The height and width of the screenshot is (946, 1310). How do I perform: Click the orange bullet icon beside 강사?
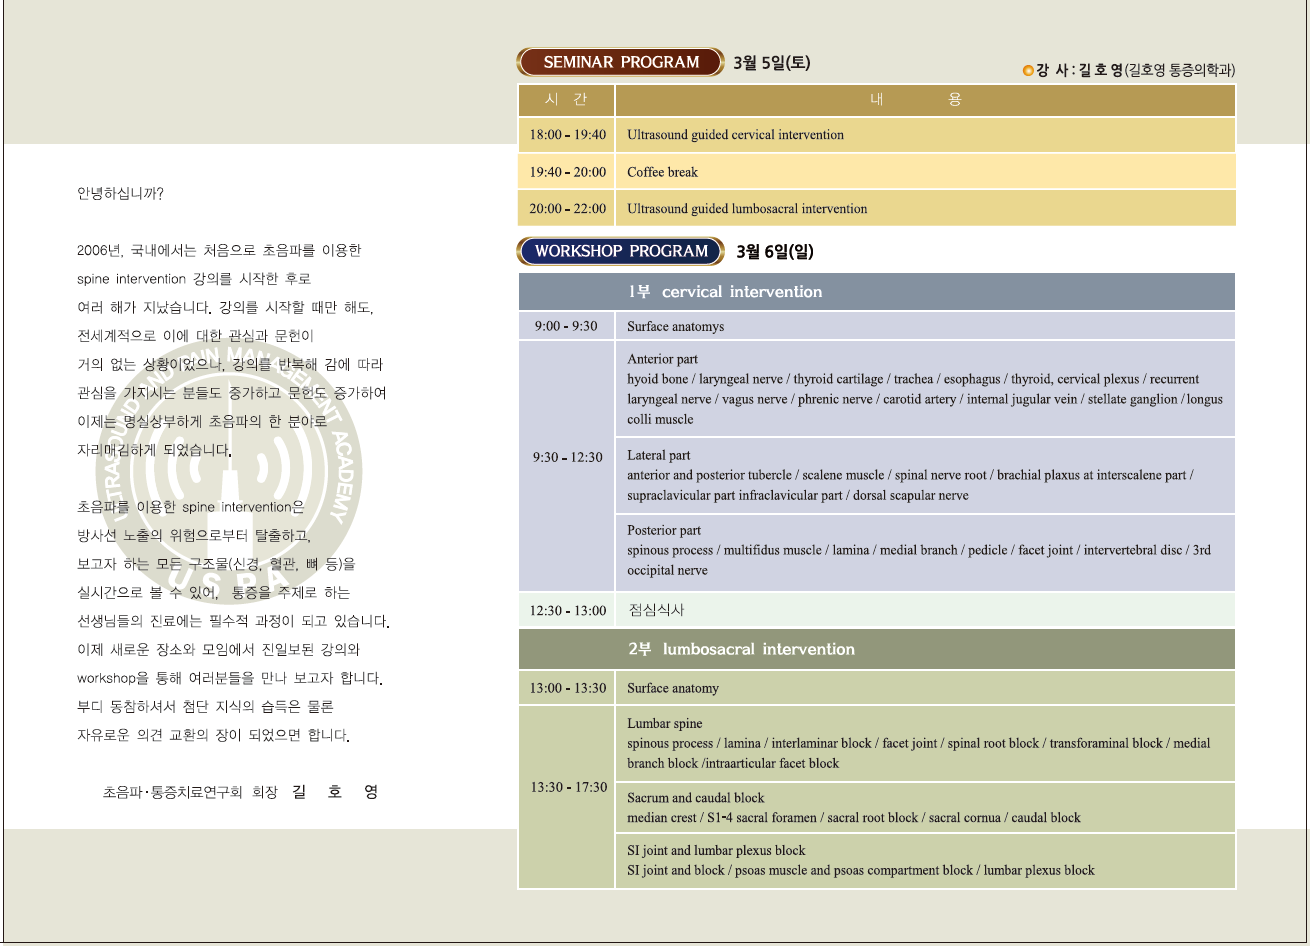click(x=1028, y=70)
